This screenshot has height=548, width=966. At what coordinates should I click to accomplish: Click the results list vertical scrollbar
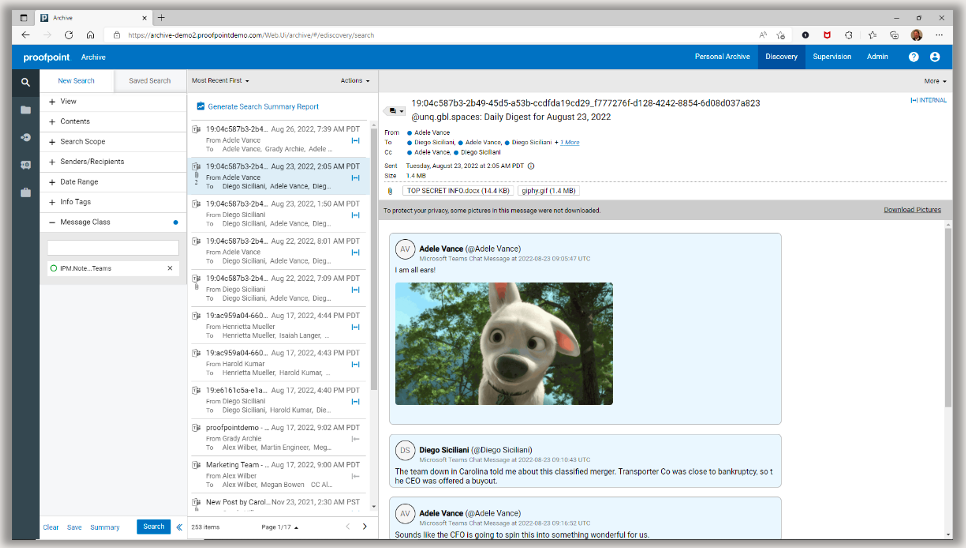click(x=373, y=259)
